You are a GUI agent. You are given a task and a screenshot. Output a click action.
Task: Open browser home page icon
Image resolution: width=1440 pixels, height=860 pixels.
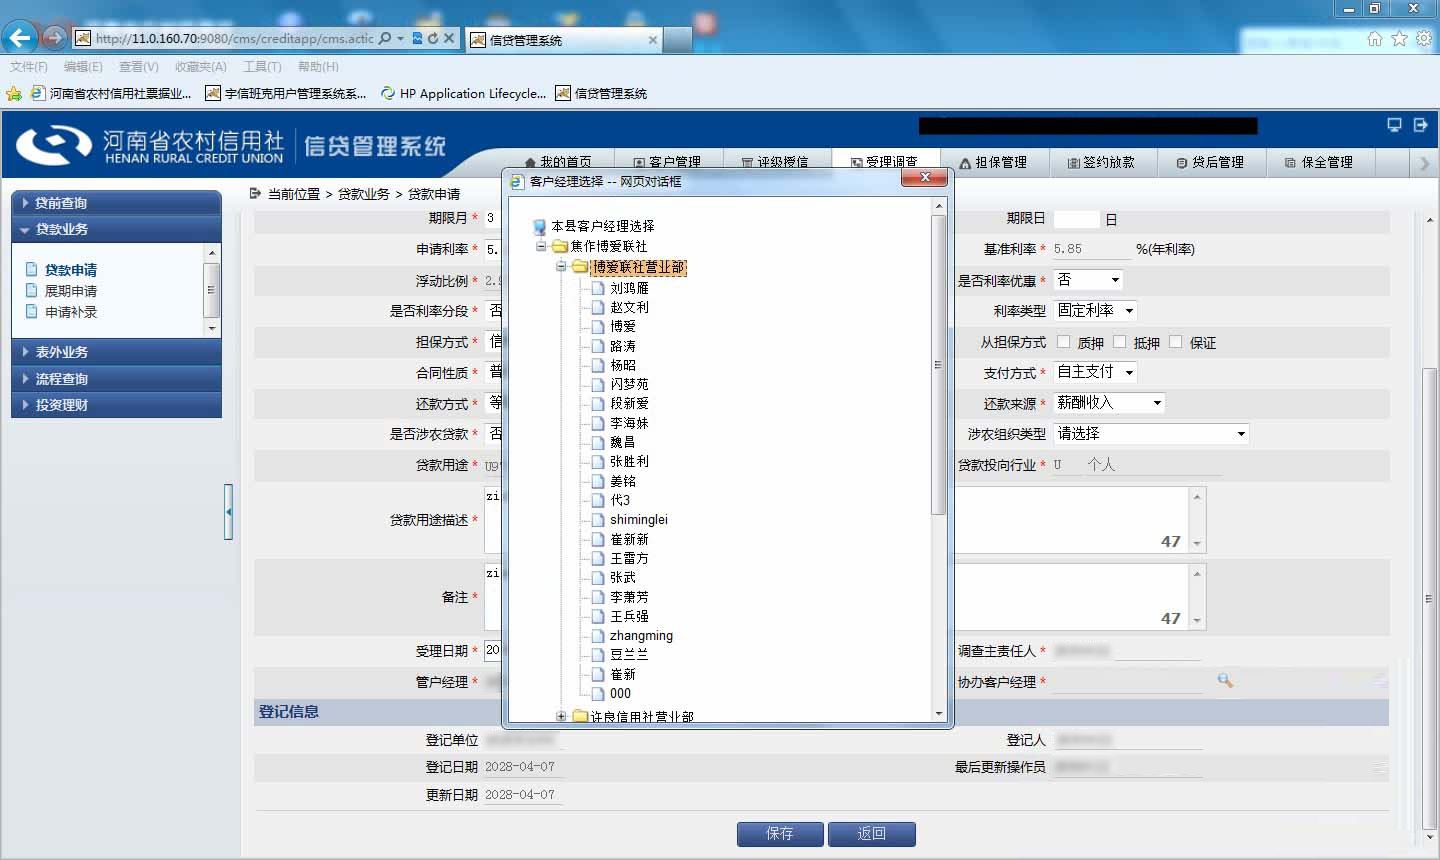[1375, 38]
